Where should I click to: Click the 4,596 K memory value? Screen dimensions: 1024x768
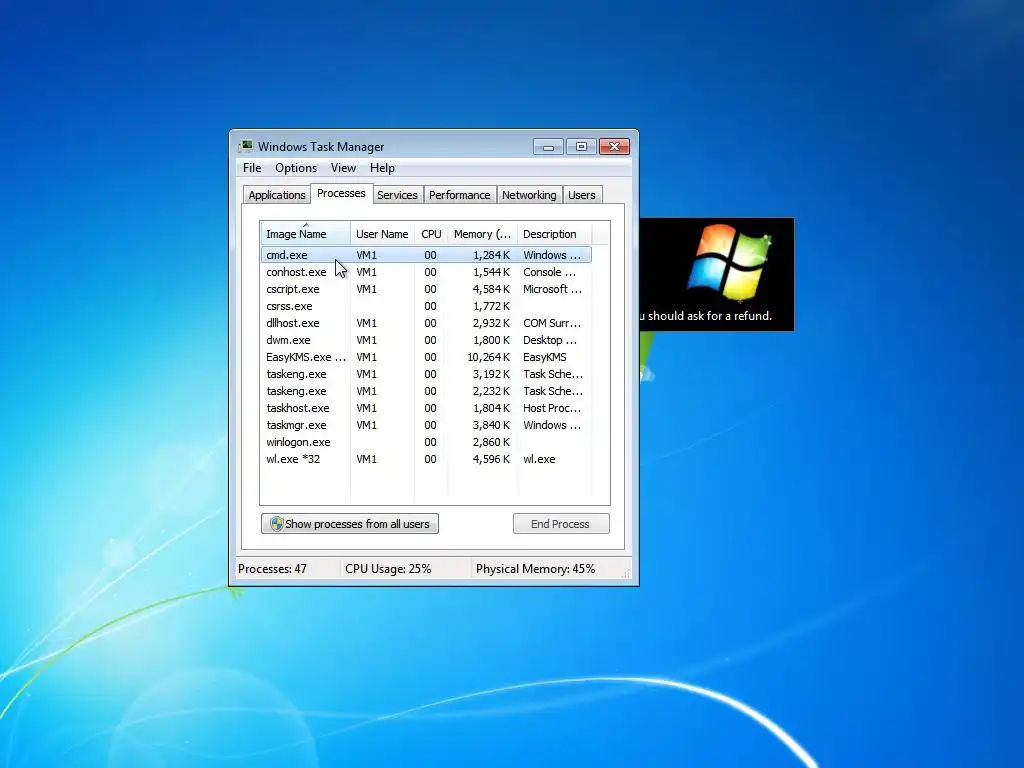pyautogui.click(x=491, y=458)
